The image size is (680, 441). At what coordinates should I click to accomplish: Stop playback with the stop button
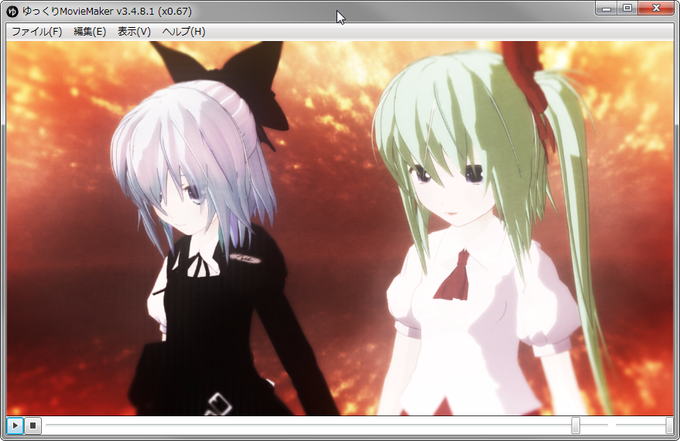tap(33, 425)
